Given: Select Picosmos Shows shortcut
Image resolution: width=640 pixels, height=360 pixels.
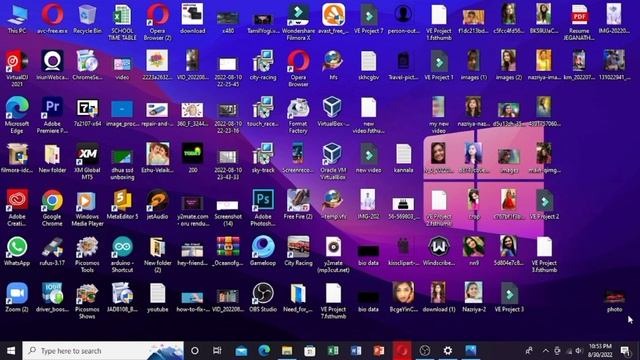Looking at the screenshot, I should 87,301.
